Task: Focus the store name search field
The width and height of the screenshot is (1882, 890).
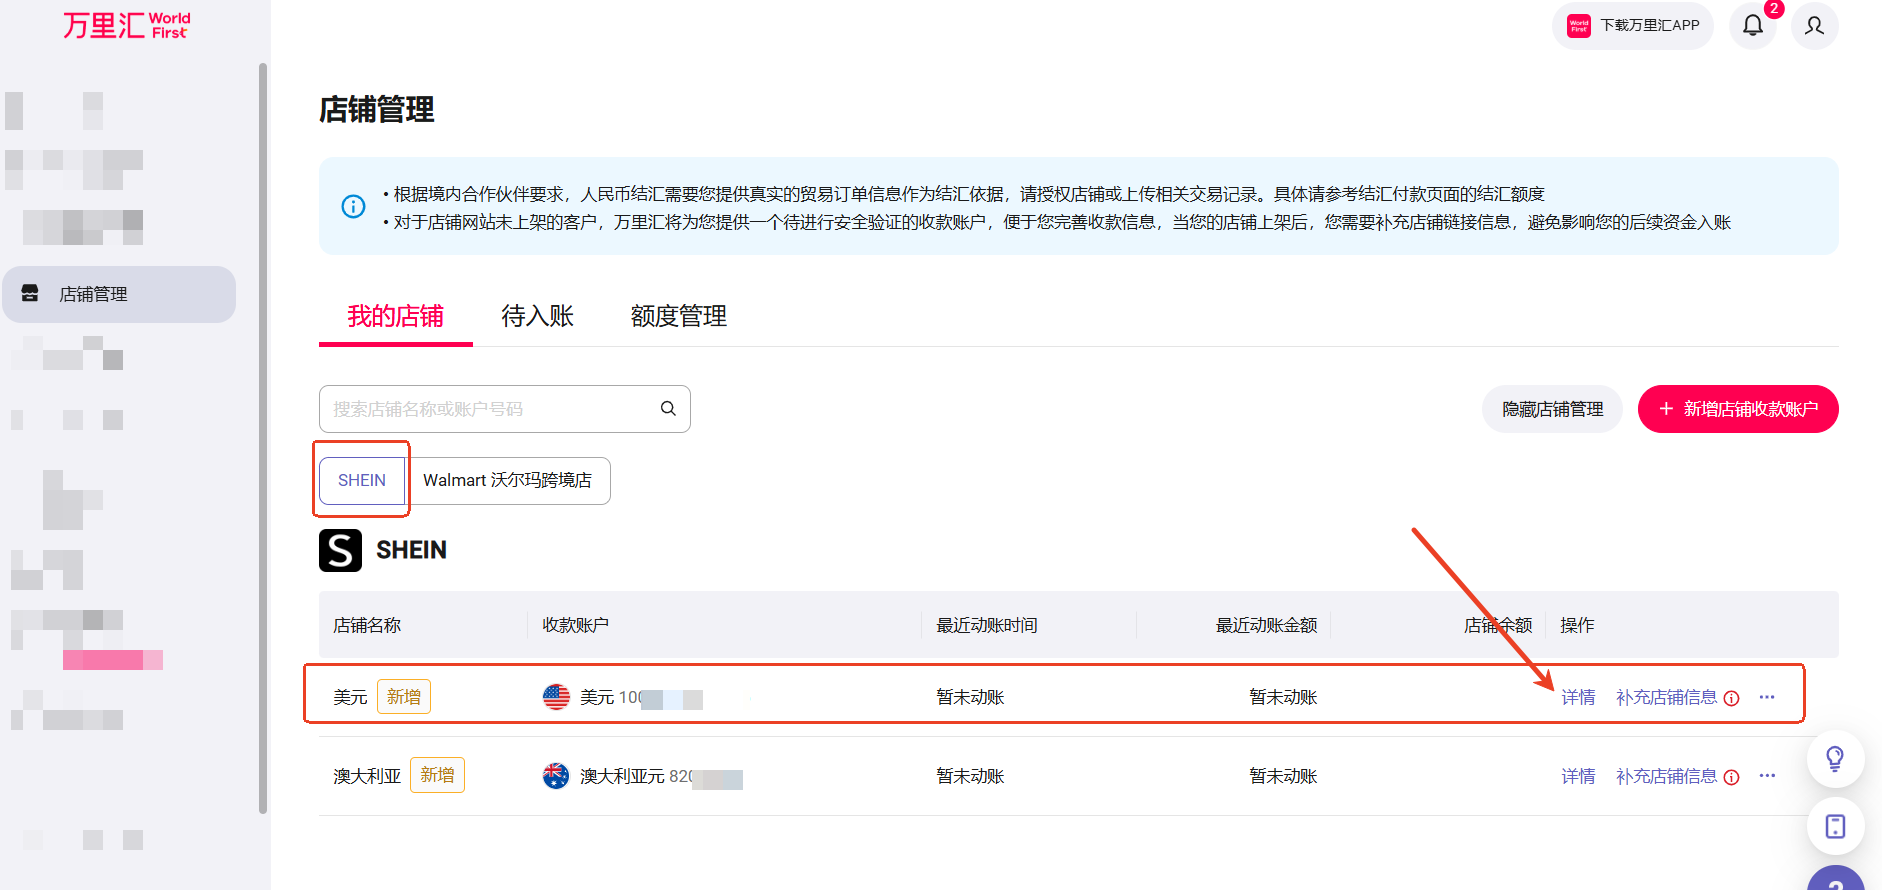Action: 490,409
